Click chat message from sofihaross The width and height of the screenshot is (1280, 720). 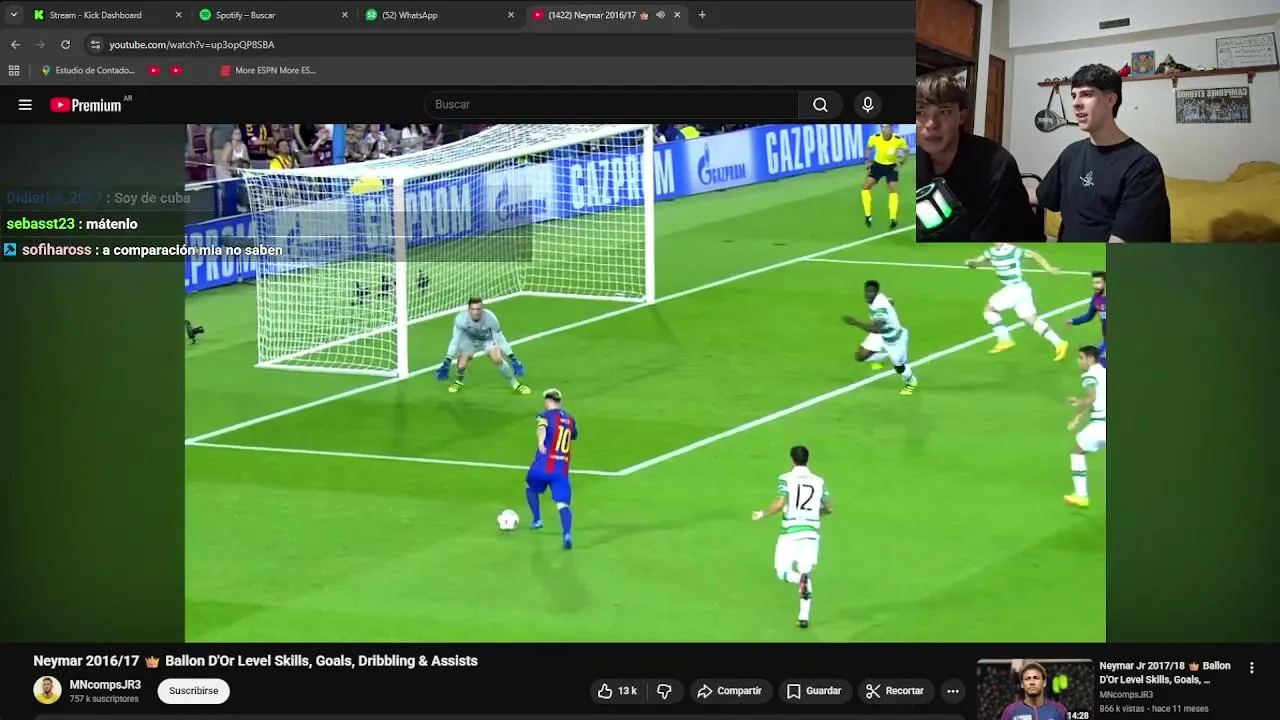[143, 250]
